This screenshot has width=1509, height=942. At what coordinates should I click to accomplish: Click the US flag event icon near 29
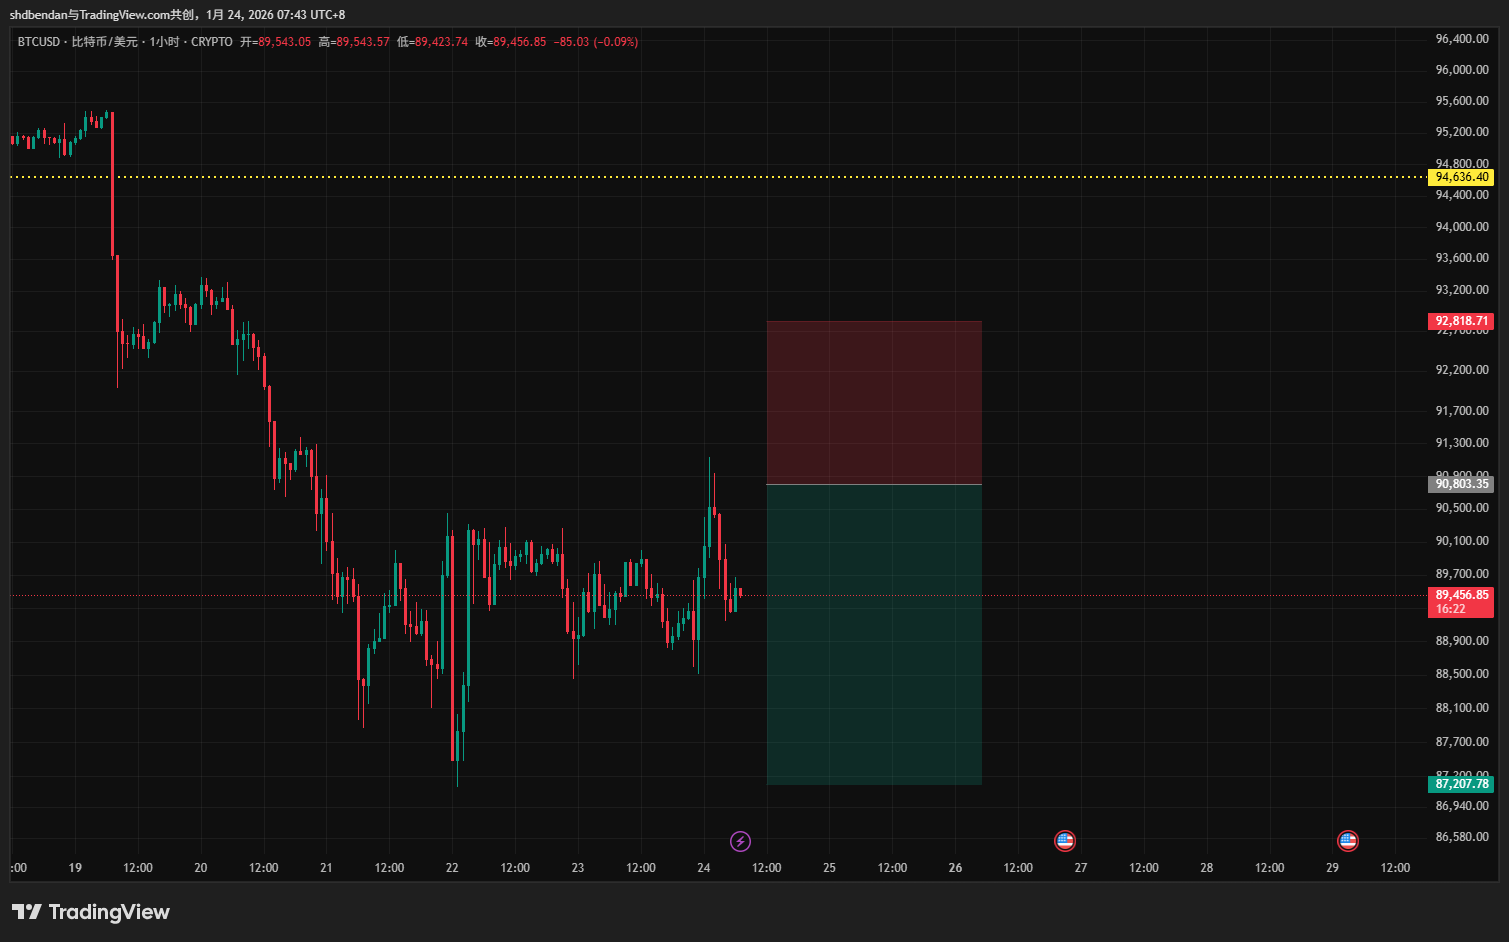click(x=1348, y=841)
